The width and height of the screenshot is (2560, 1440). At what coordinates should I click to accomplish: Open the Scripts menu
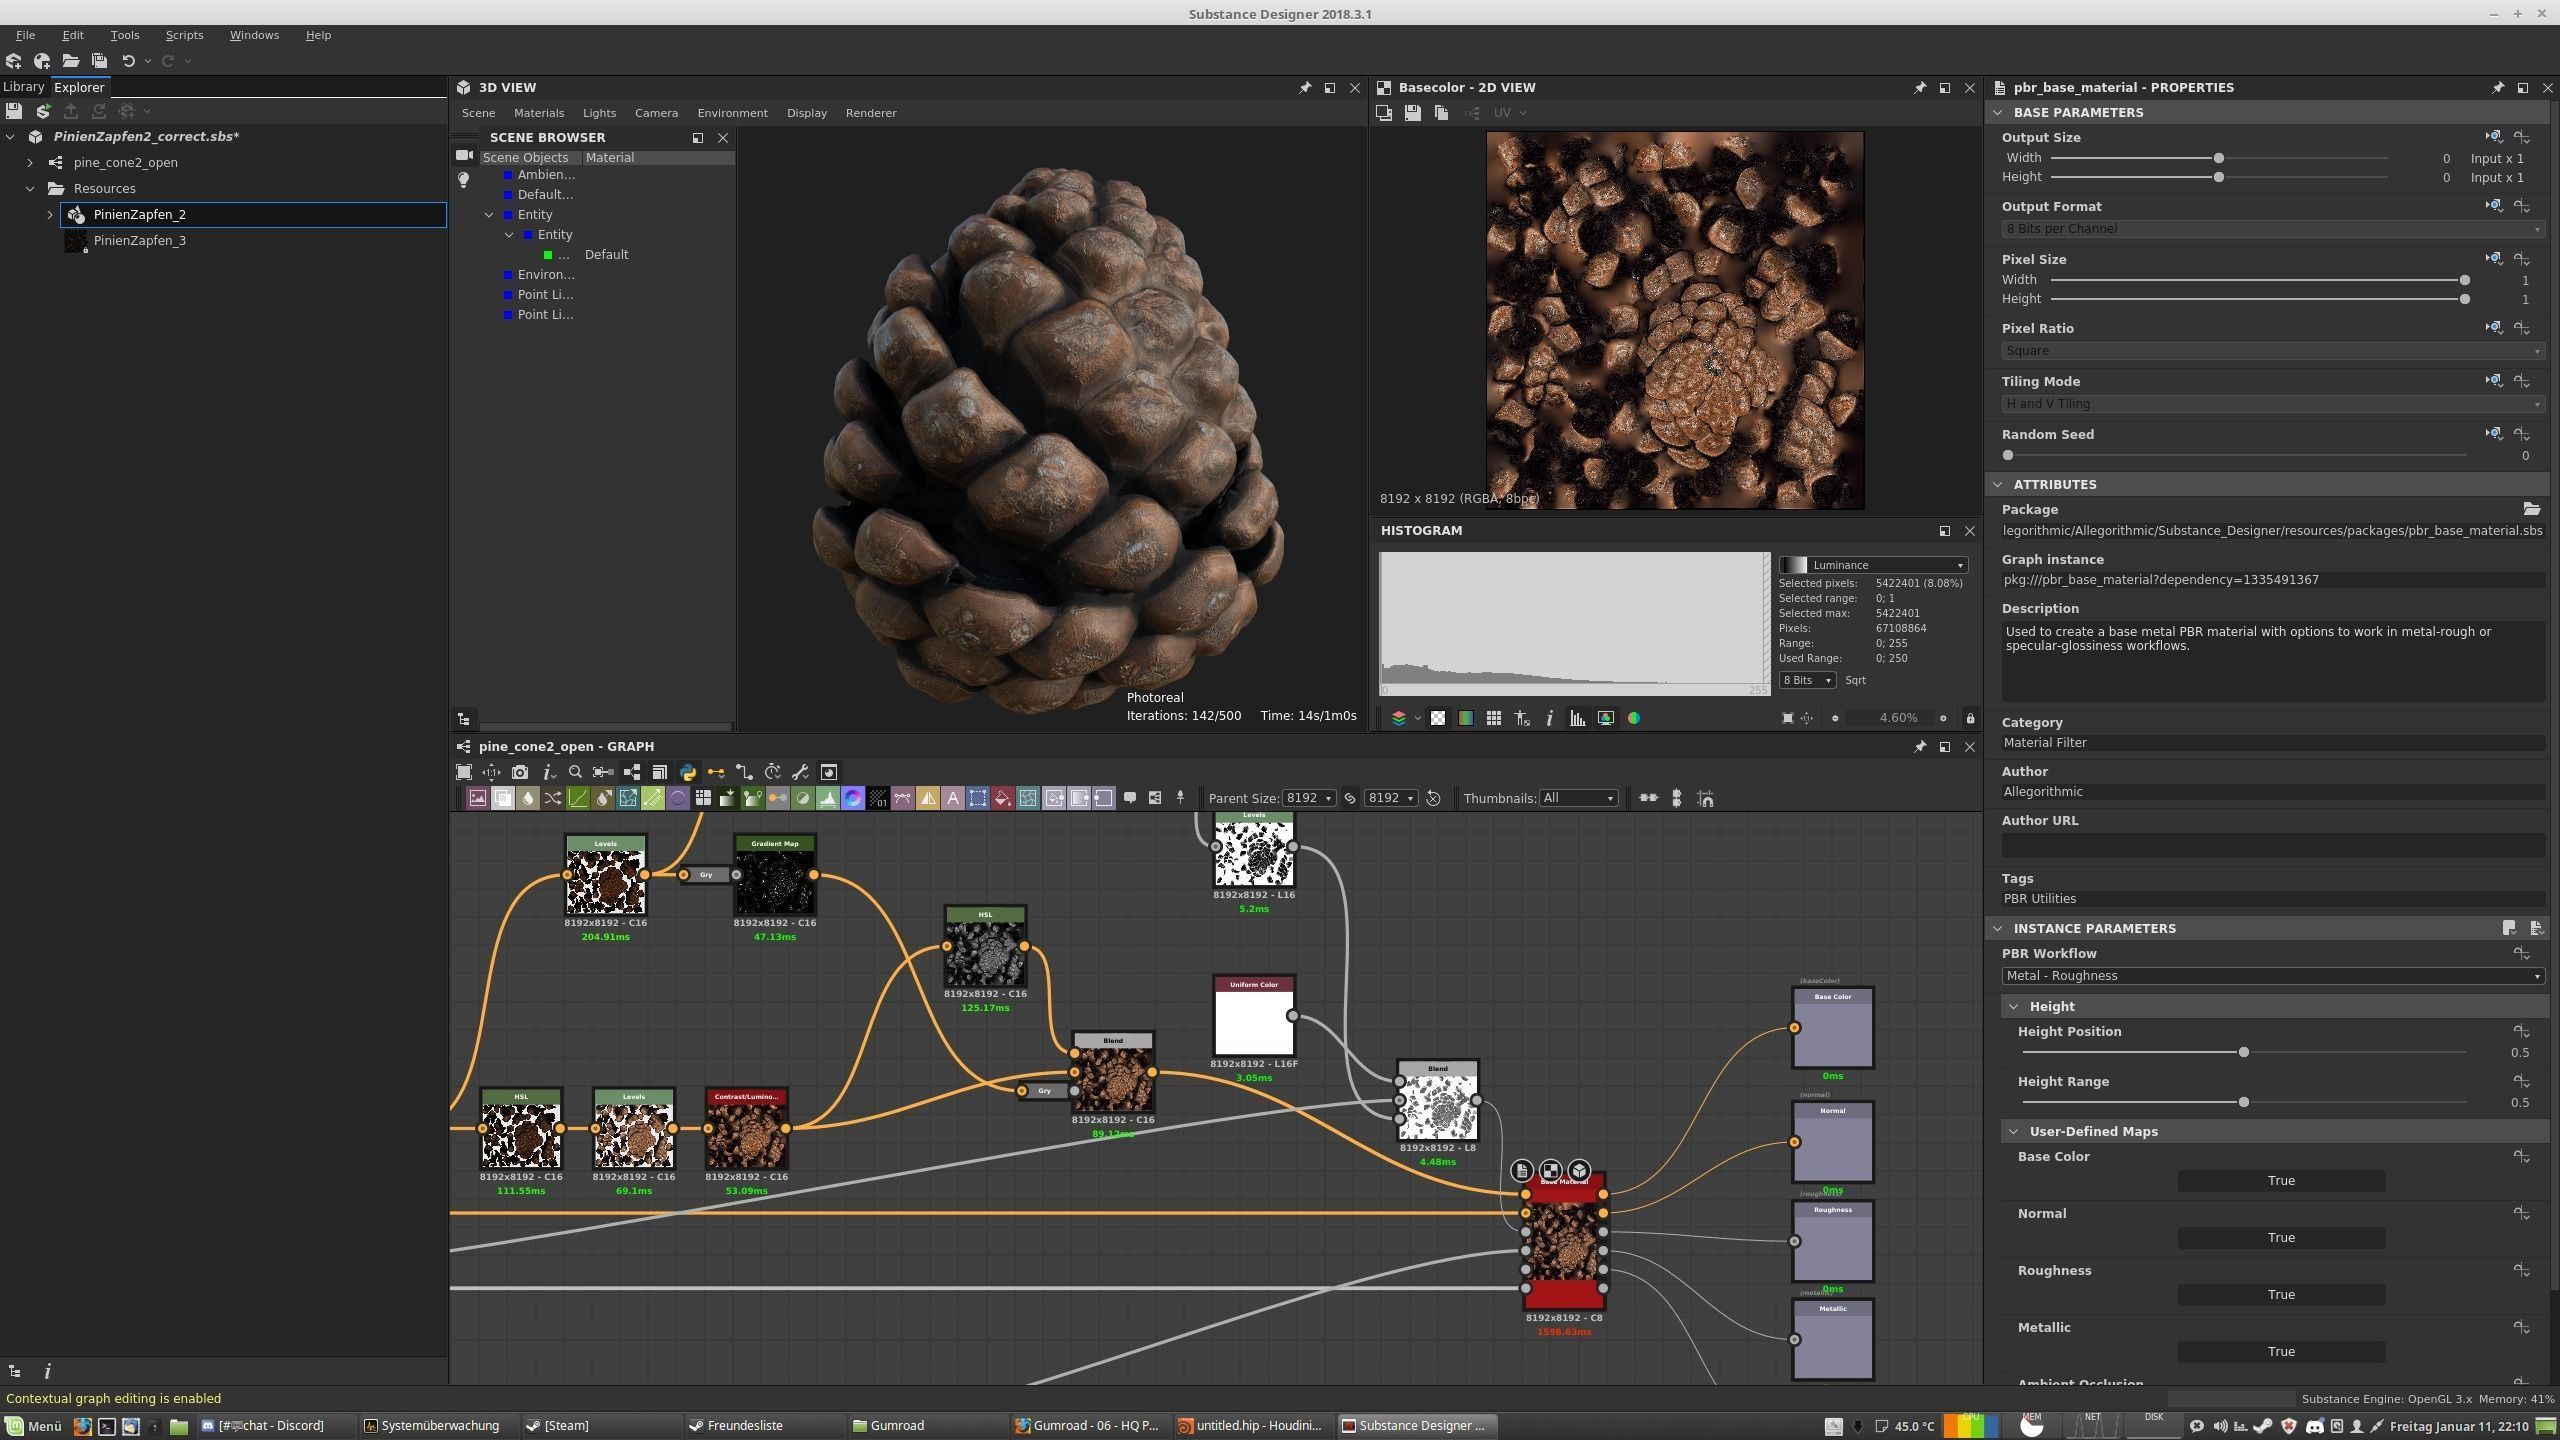[x=184, y=35]
